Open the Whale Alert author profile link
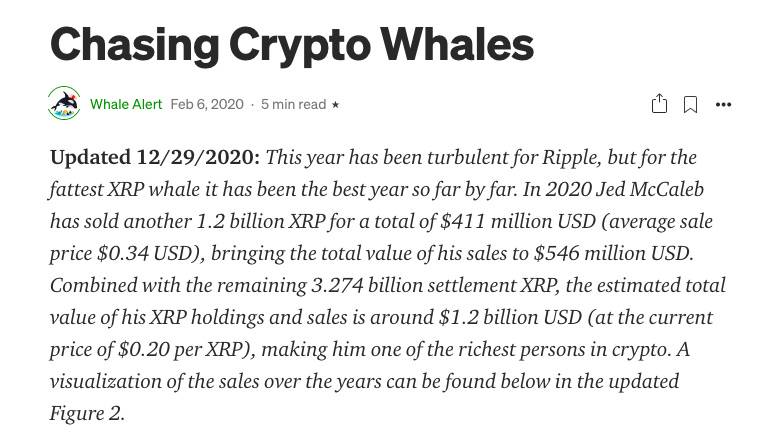This screenshot has height=446, width=764. [126, 104]
